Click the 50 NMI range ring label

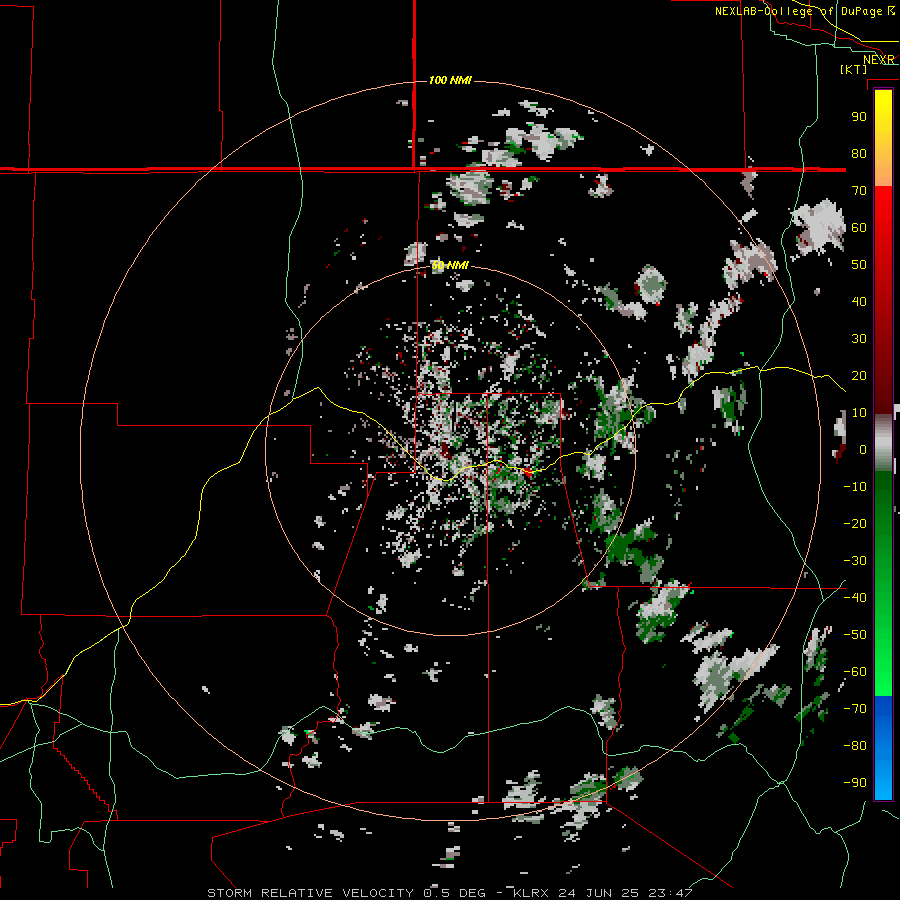[x=451, y=266]
